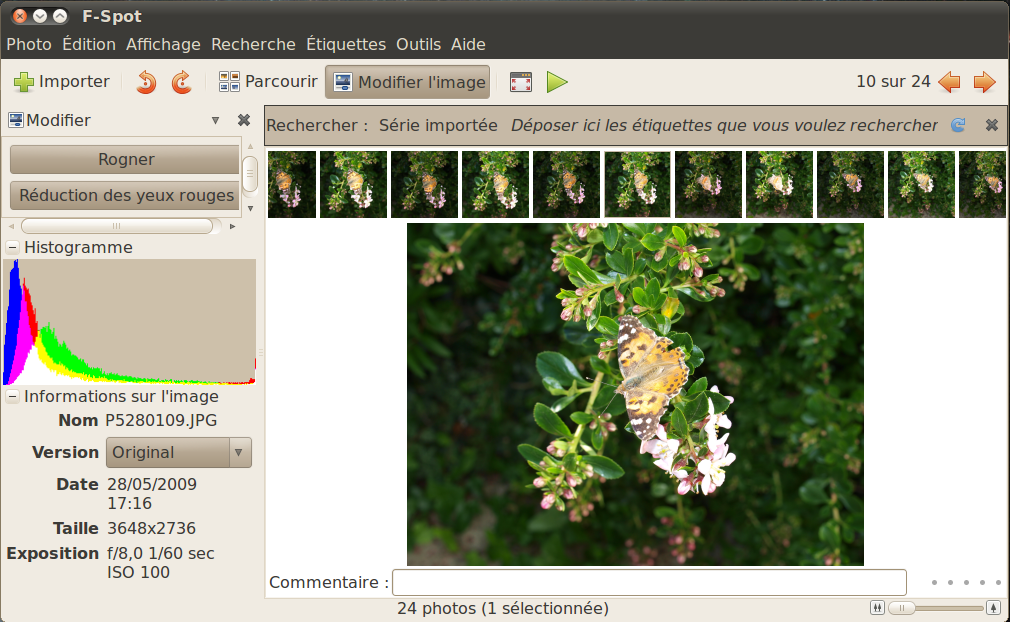Open the Étiquettes menu

click(x=345, y=44)
